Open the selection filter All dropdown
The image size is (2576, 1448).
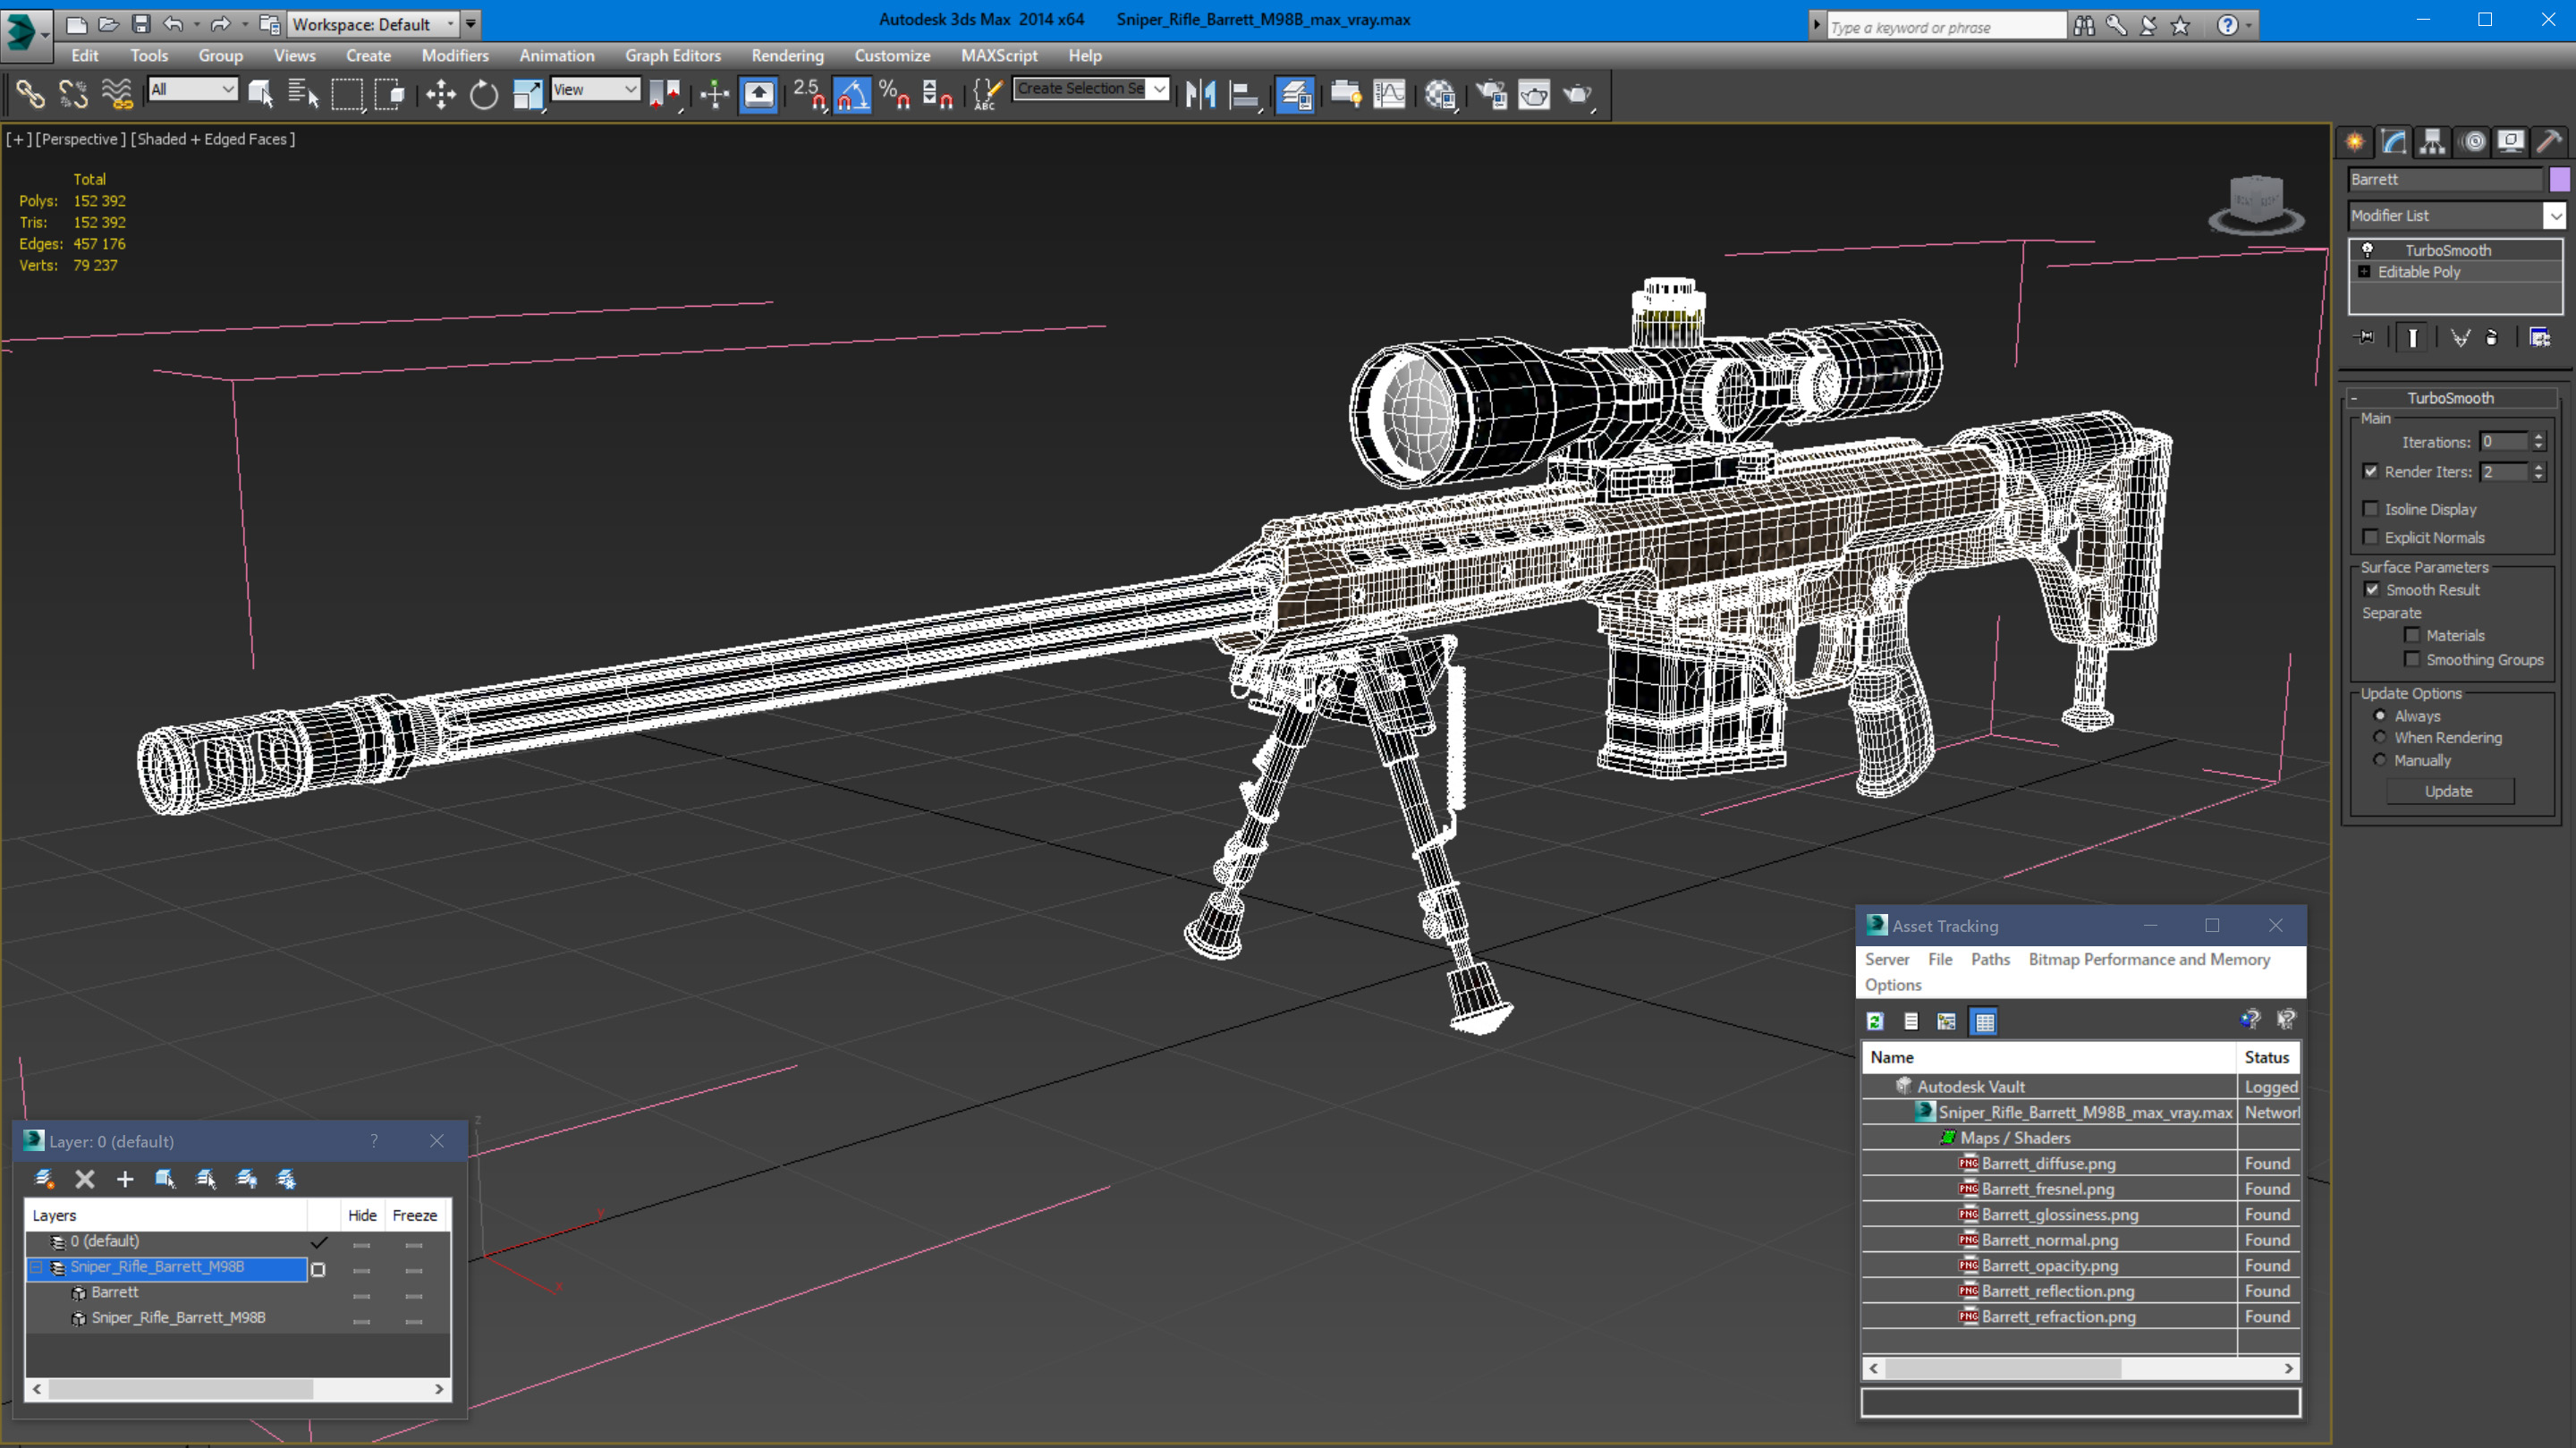click(x=193, y=89)
